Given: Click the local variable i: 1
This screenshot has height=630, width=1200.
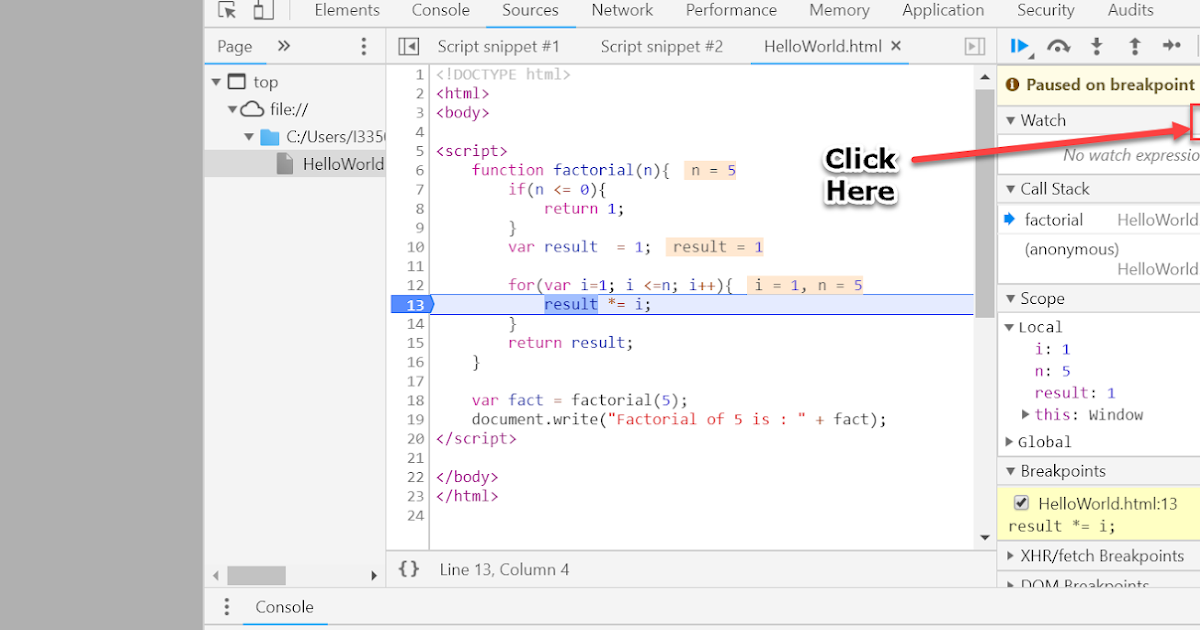Looking at the screenshot, I should click(x=1052, y=349).
